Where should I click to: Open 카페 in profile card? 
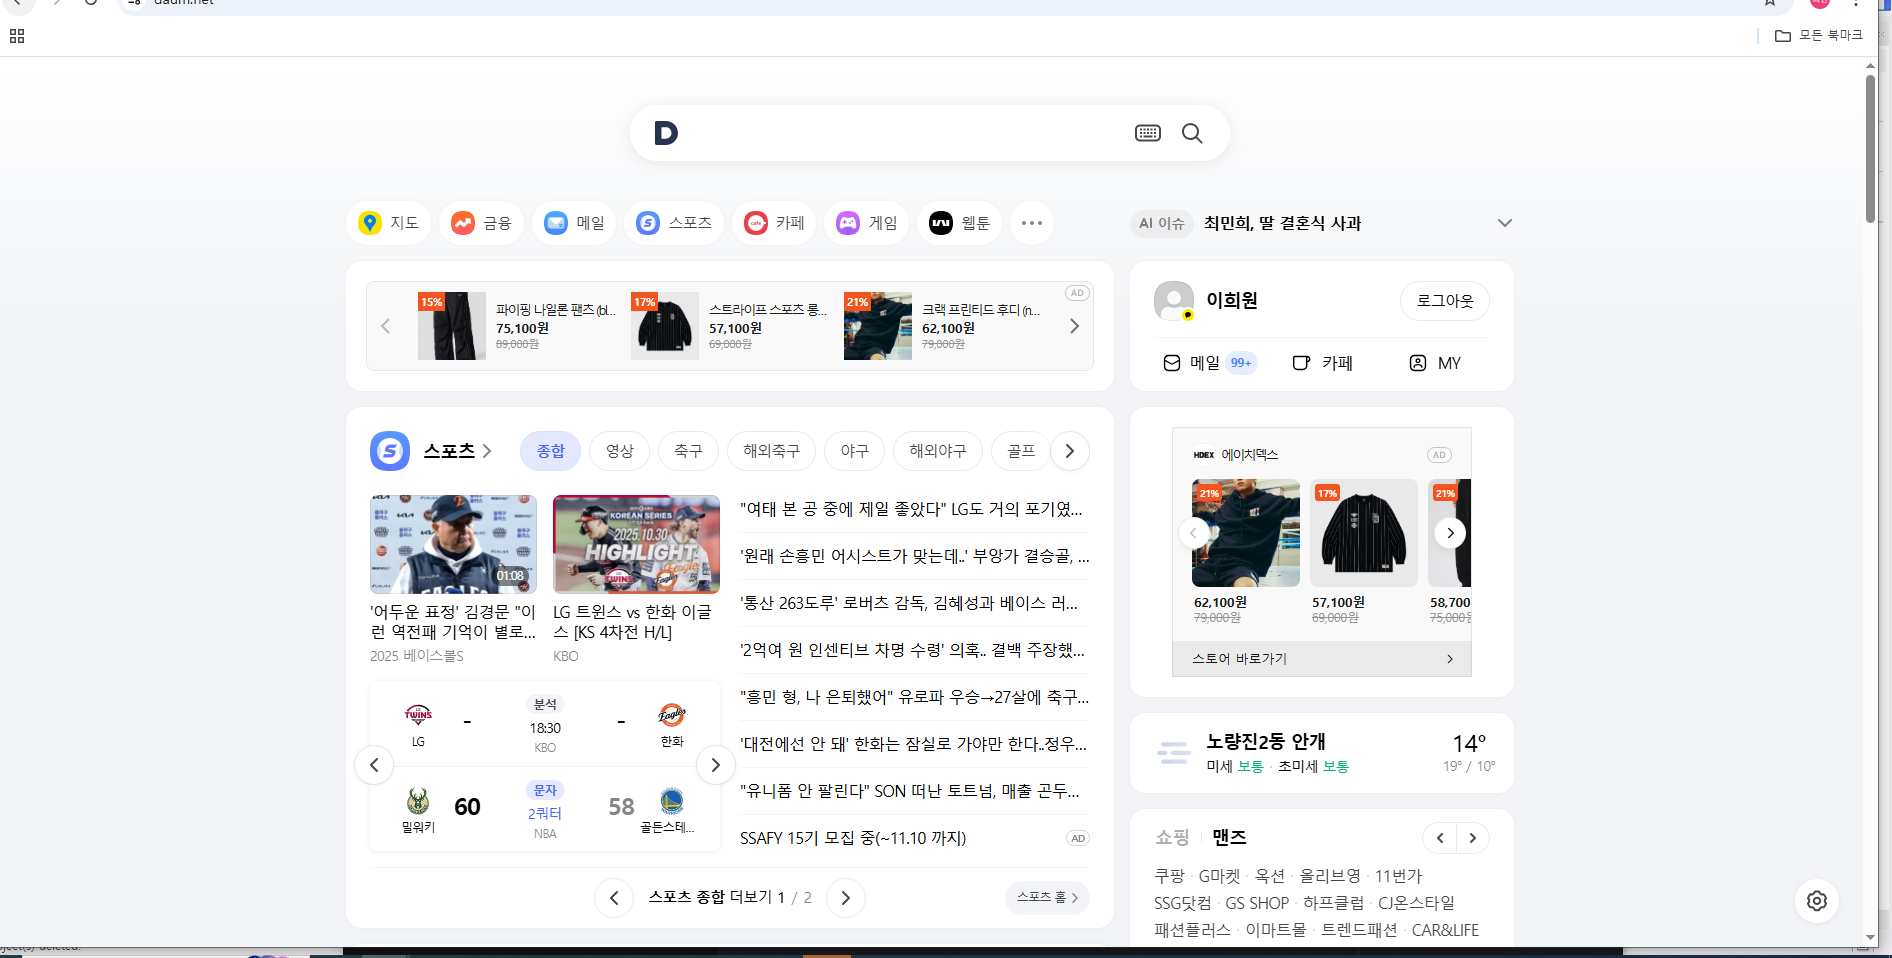(x=1322, y=363)
